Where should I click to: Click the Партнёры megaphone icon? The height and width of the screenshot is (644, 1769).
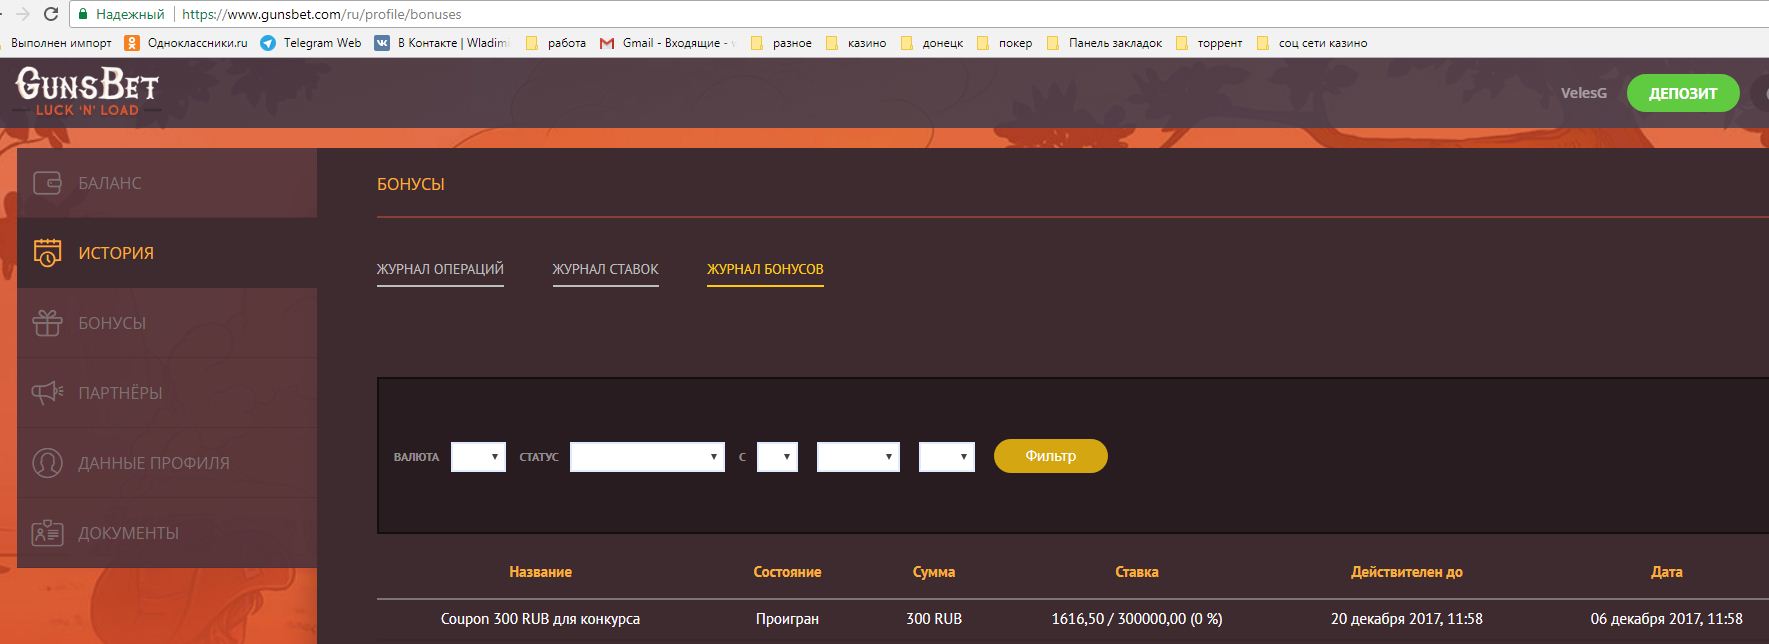(x=47, y=393)
